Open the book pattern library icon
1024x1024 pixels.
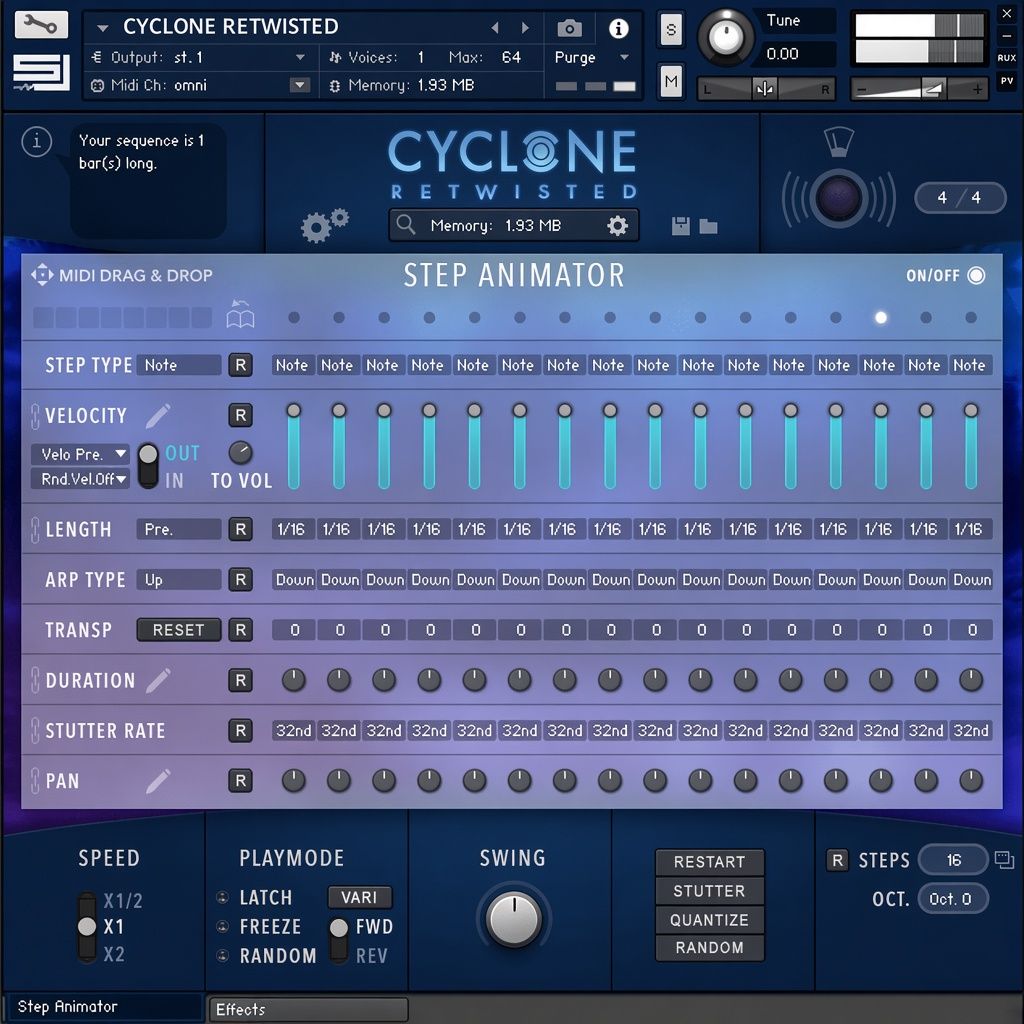pyautogui.click(x=240, y=314)
